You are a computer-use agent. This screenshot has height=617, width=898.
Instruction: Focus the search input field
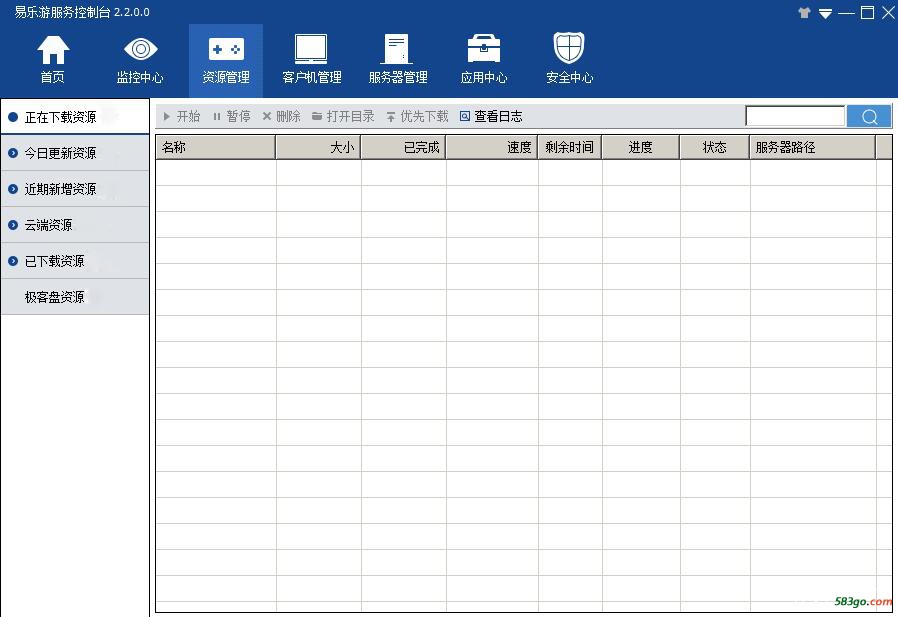tap(795, 116)
